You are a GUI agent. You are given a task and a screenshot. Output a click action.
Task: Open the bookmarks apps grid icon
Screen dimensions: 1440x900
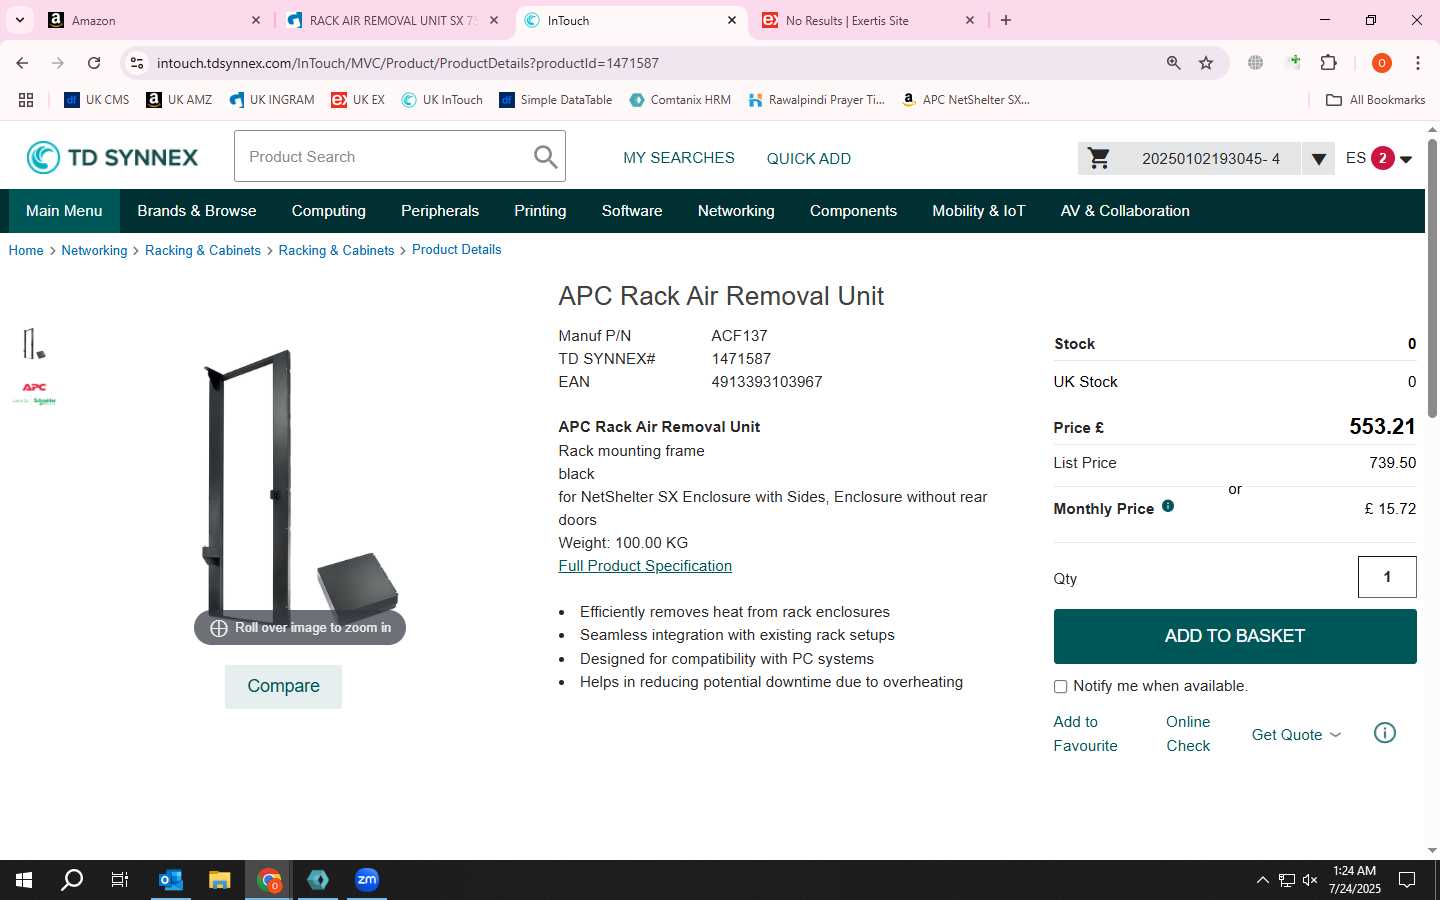[26, 100]
